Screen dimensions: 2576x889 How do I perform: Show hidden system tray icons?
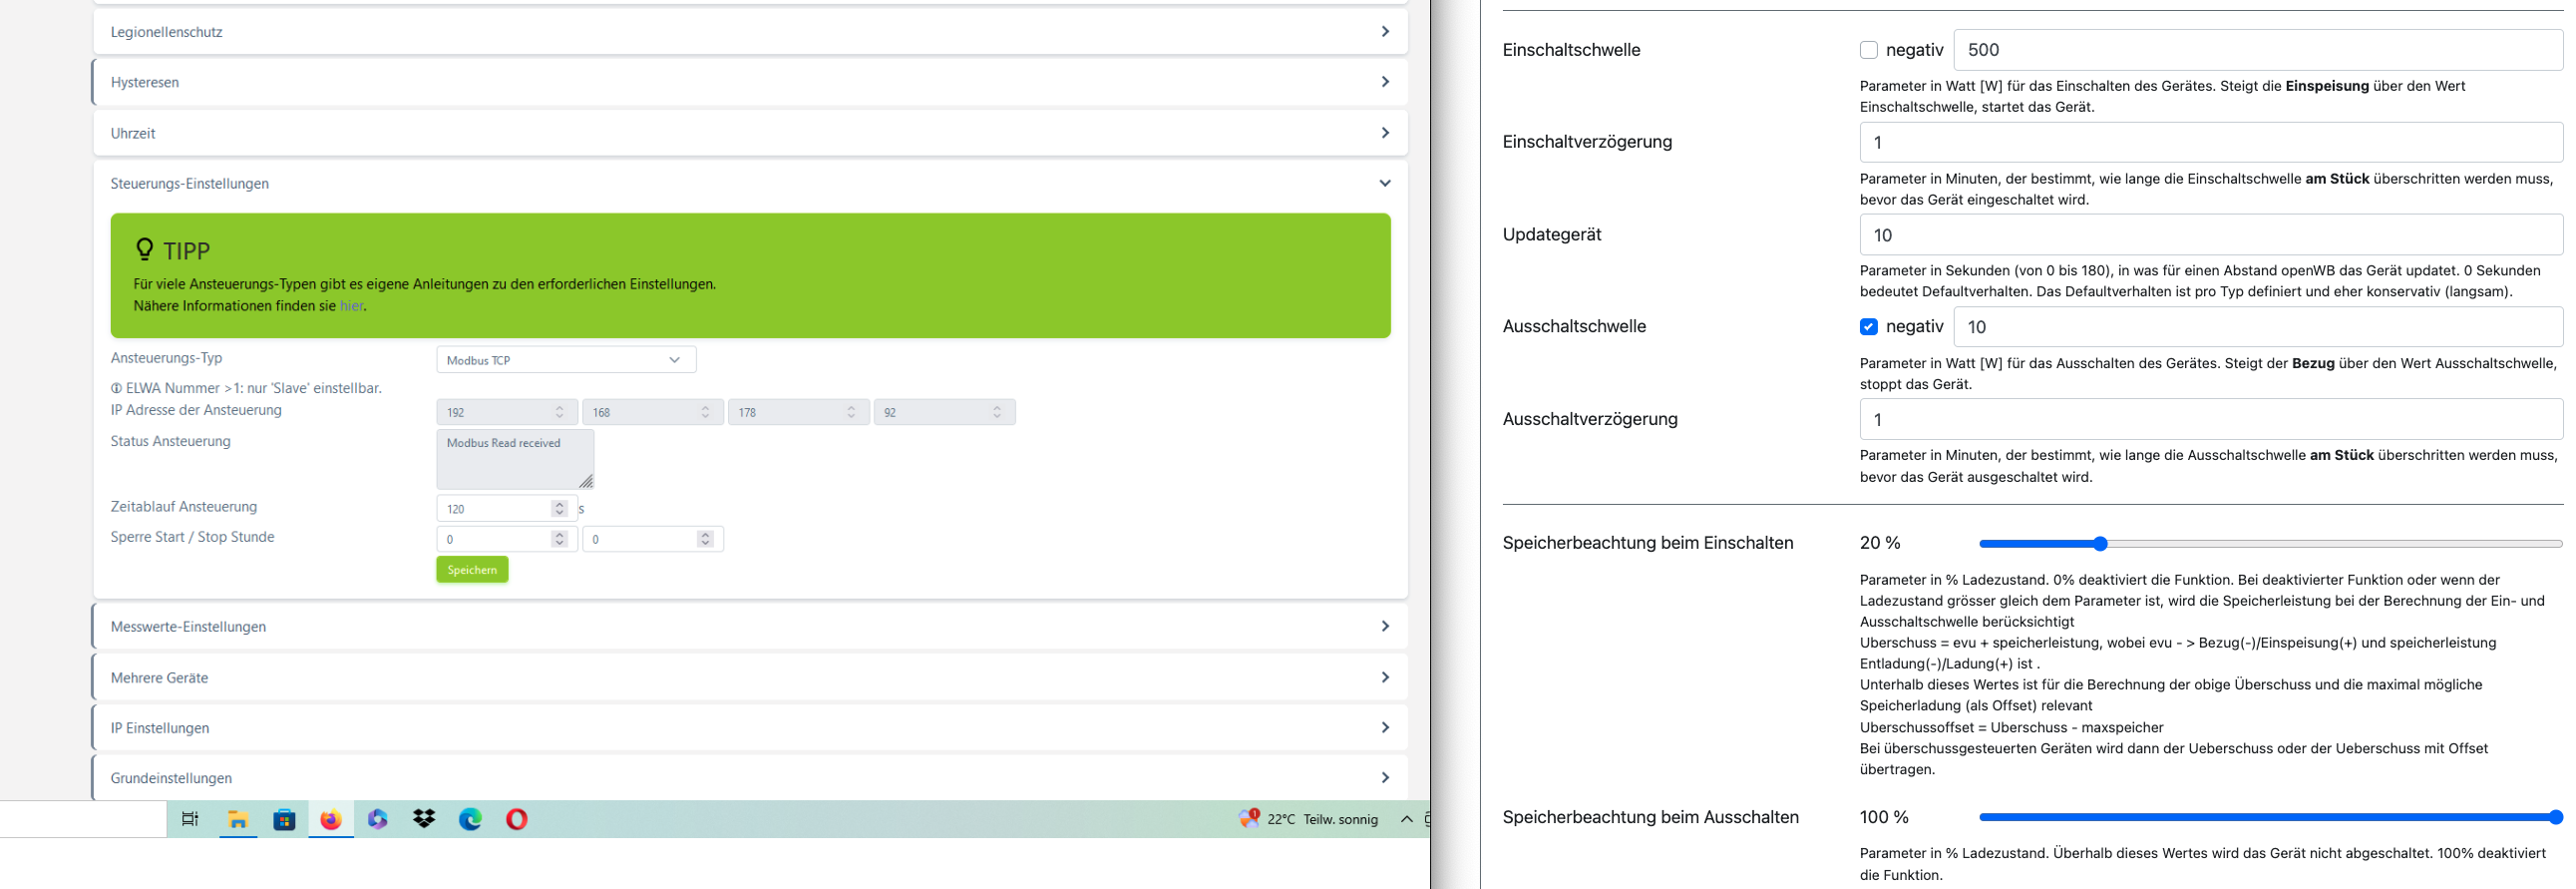1406,820
